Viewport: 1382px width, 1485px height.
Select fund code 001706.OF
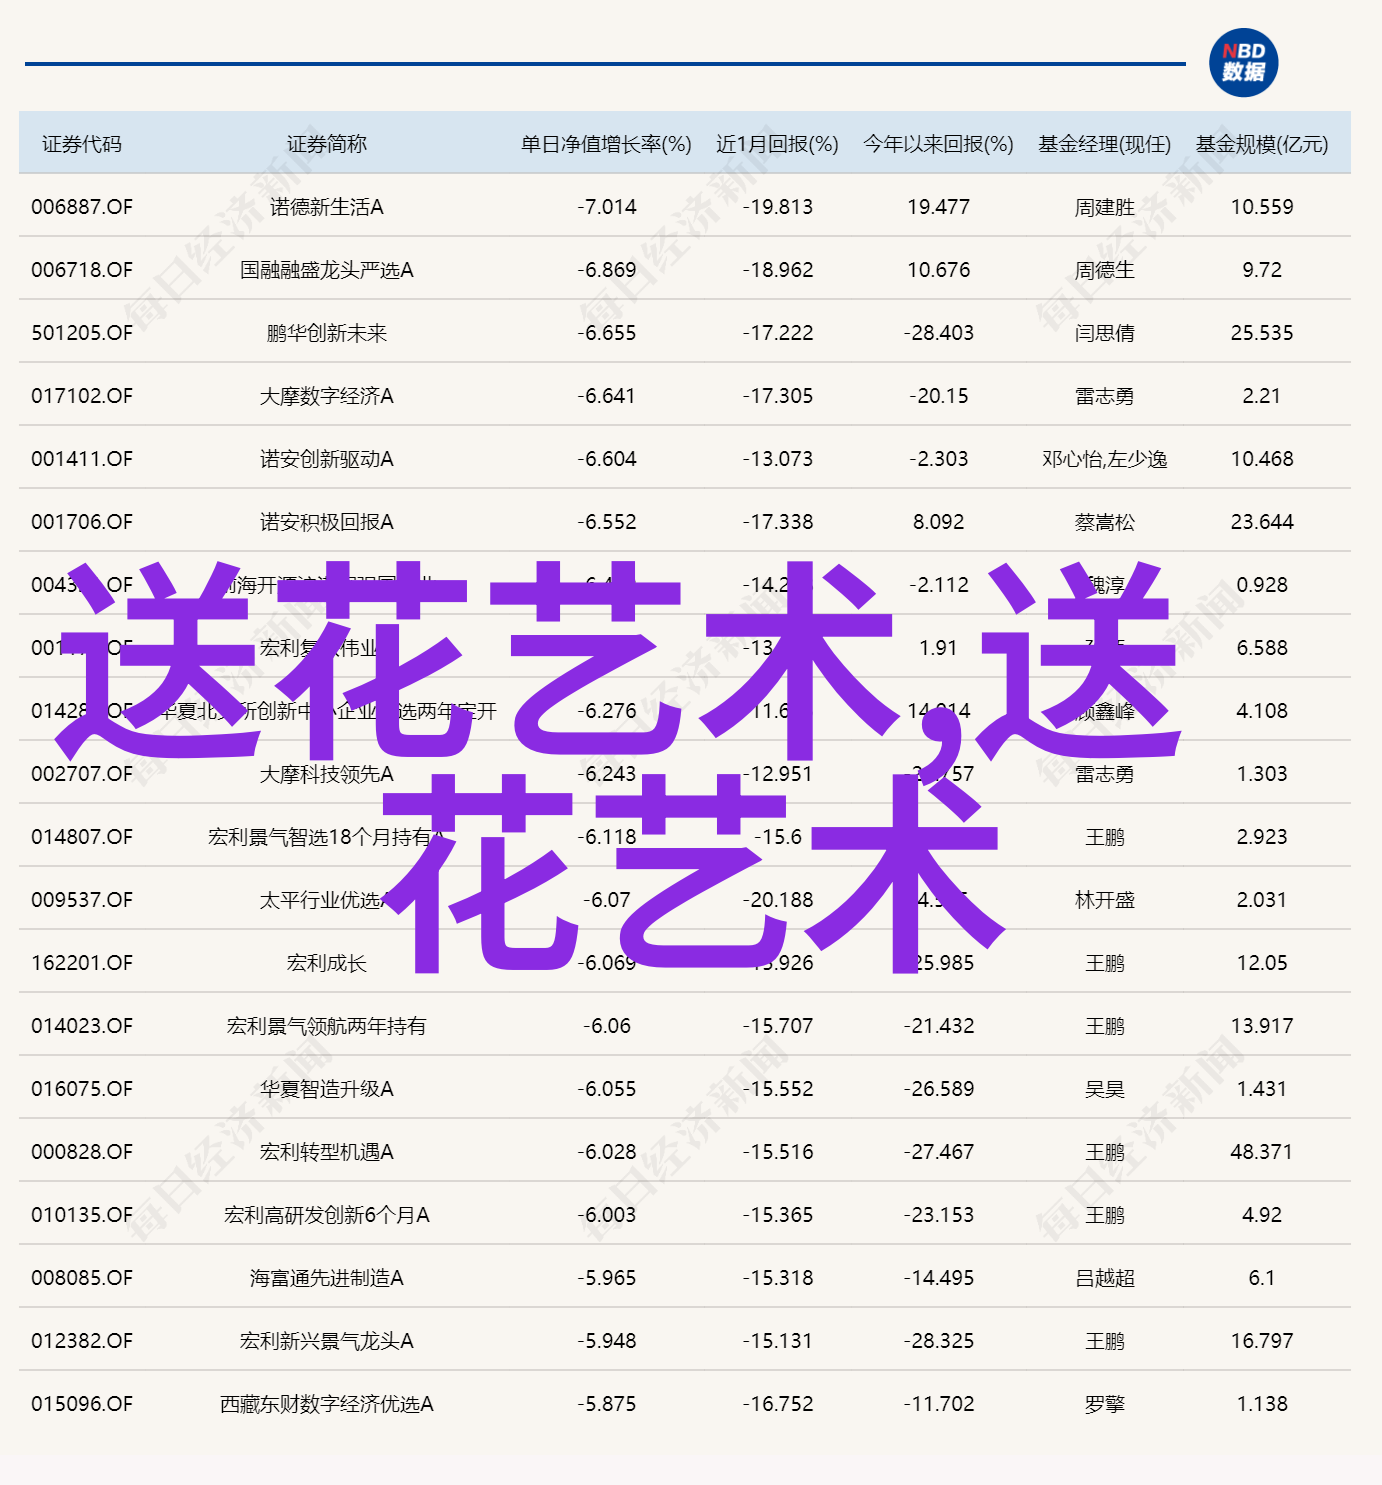pyautogui.click(x=82, y=522)
